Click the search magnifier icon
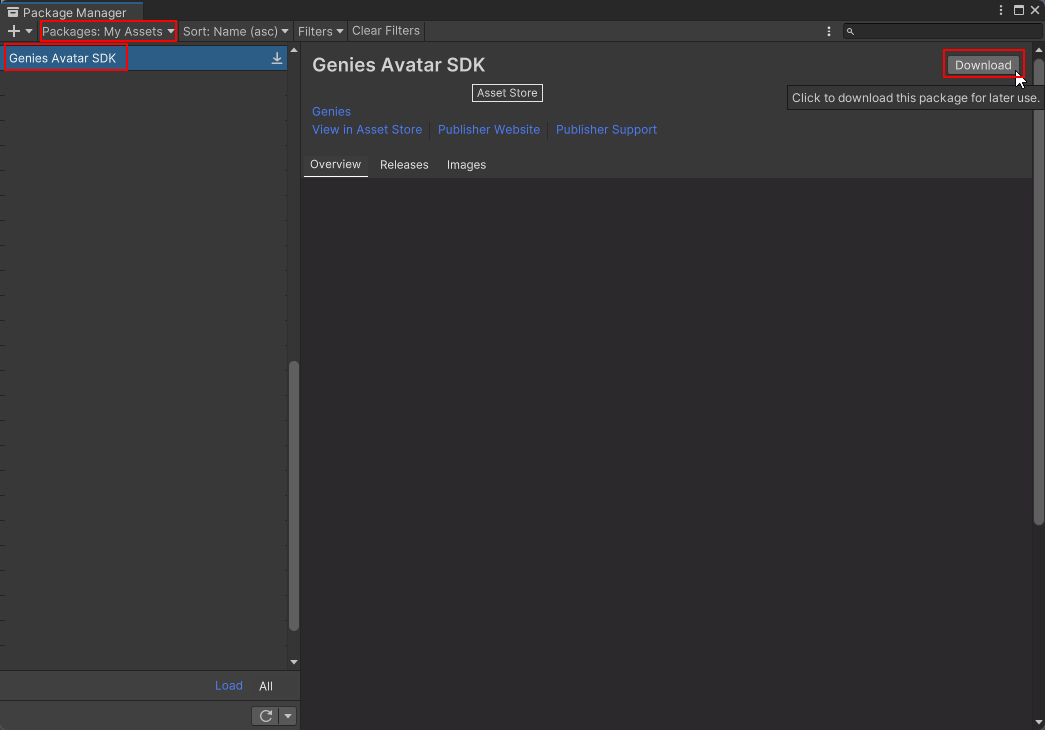1045x730 pixels. pos(851,32)
